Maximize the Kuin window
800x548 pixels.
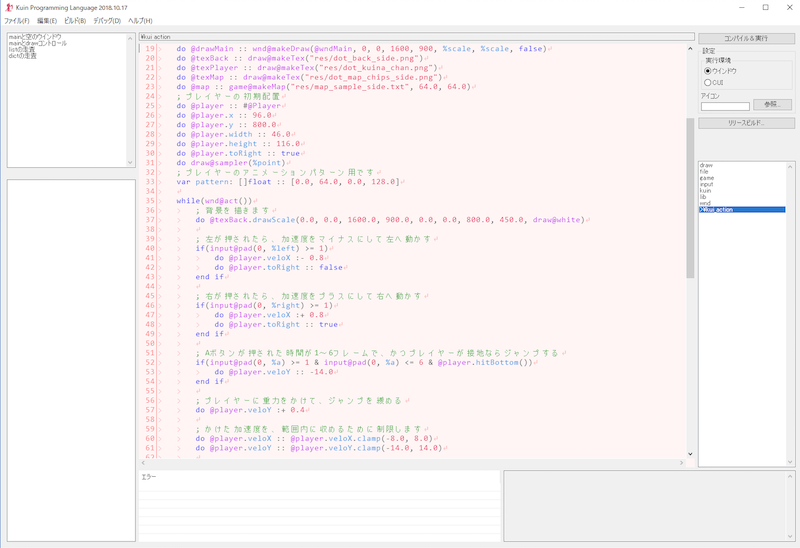tap(765, 8)
